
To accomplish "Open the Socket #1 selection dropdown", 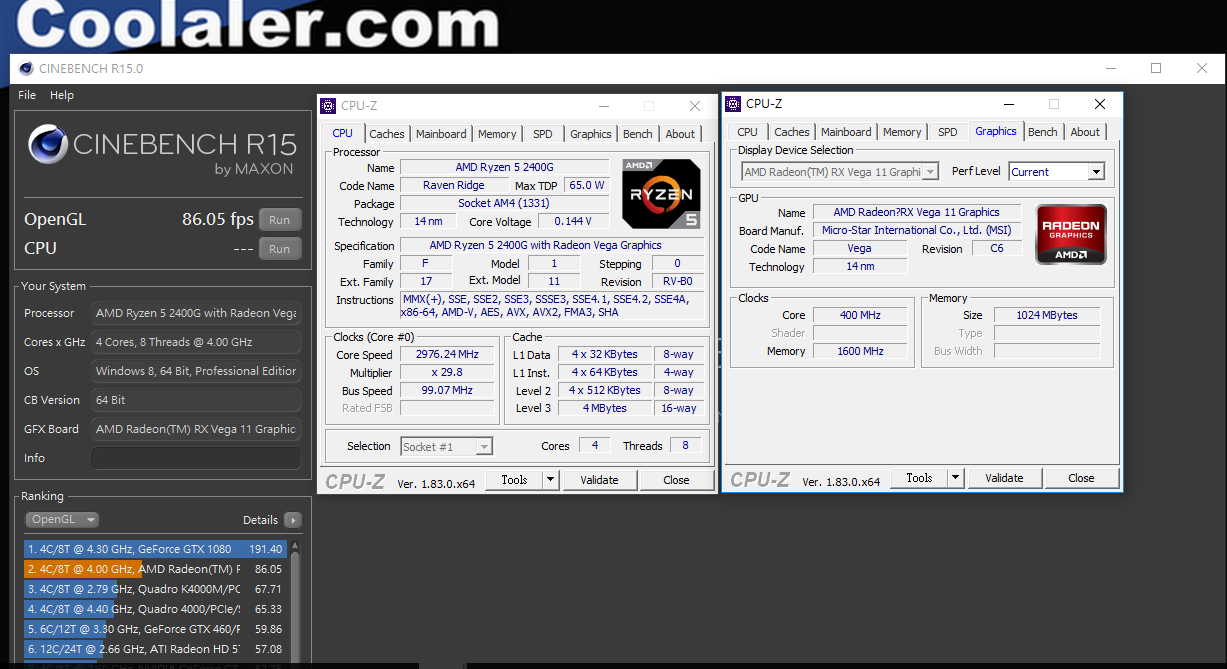I will [x=447, y=447].
